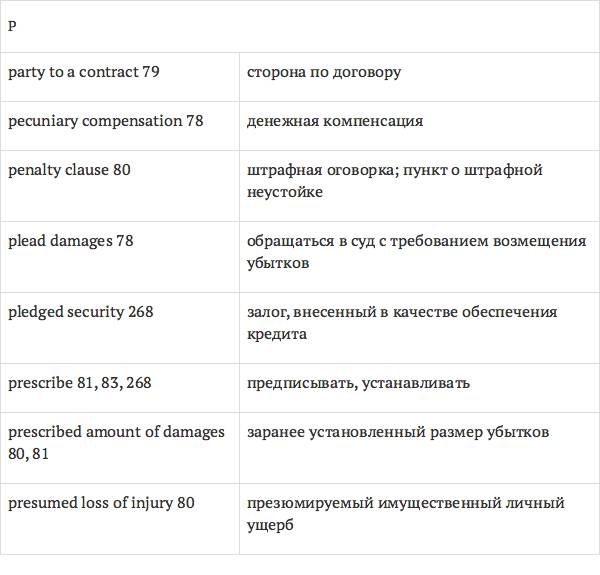This screenshot has height=575, width=600.
Task: Select the 'pledged security' term
Action: [66, 312]
